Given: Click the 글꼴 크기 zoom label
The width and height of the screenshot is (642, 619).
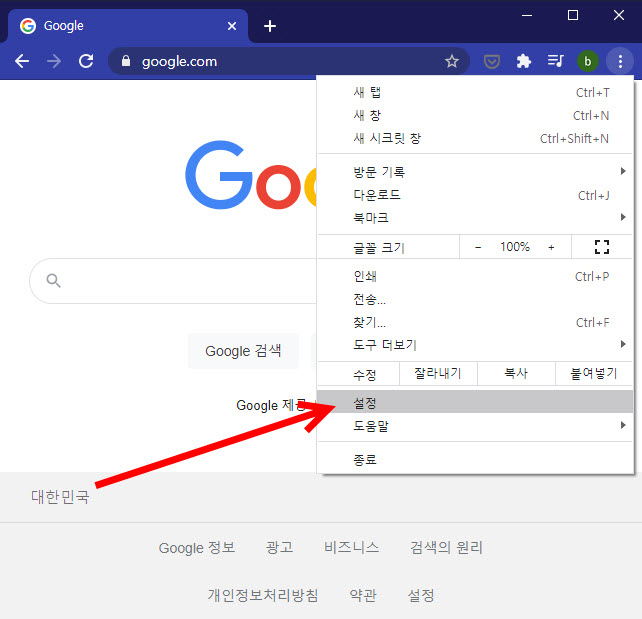Looking at the screenshot, I should tap(379, 248).
